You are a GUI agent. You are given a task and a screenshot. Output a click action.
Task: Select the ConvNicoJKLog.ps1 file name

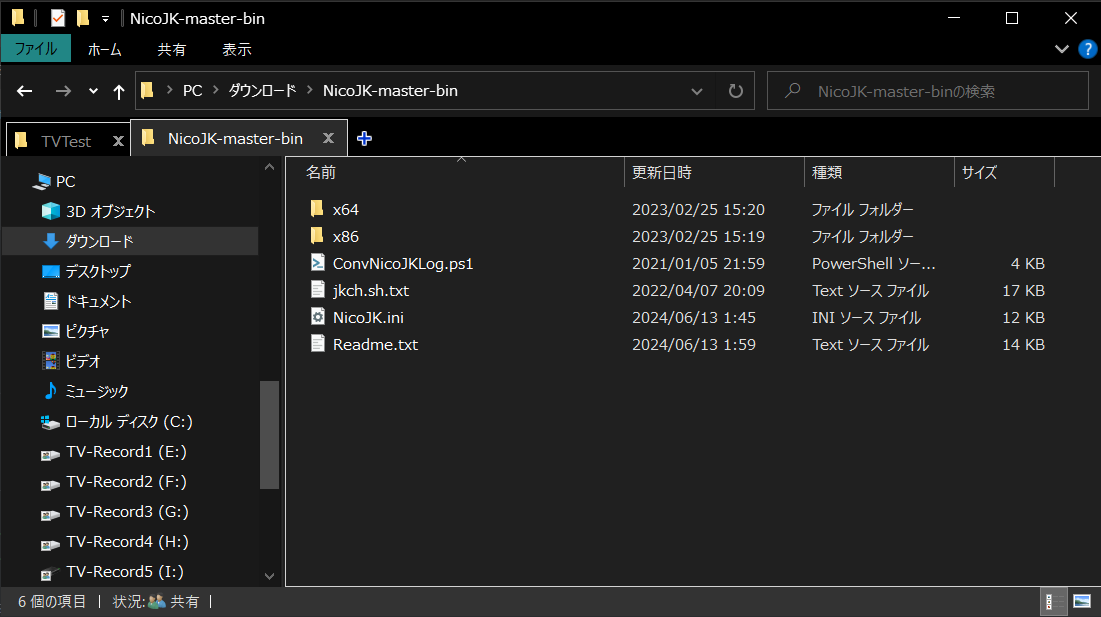(402, 264)
